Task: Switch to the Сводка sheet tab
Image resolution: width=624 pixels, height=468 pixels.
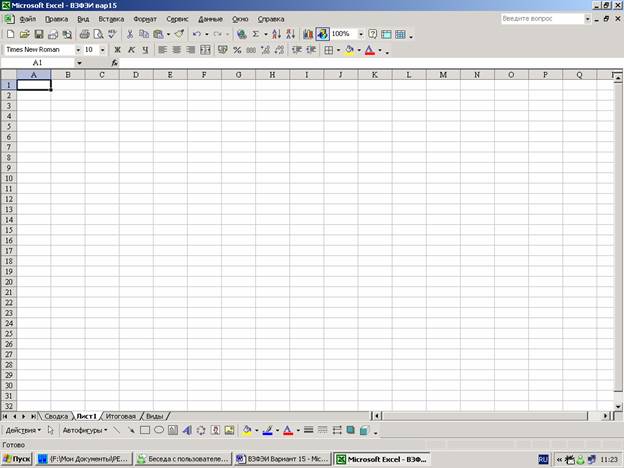Action: pyautogui.click(x=56, y=416)
